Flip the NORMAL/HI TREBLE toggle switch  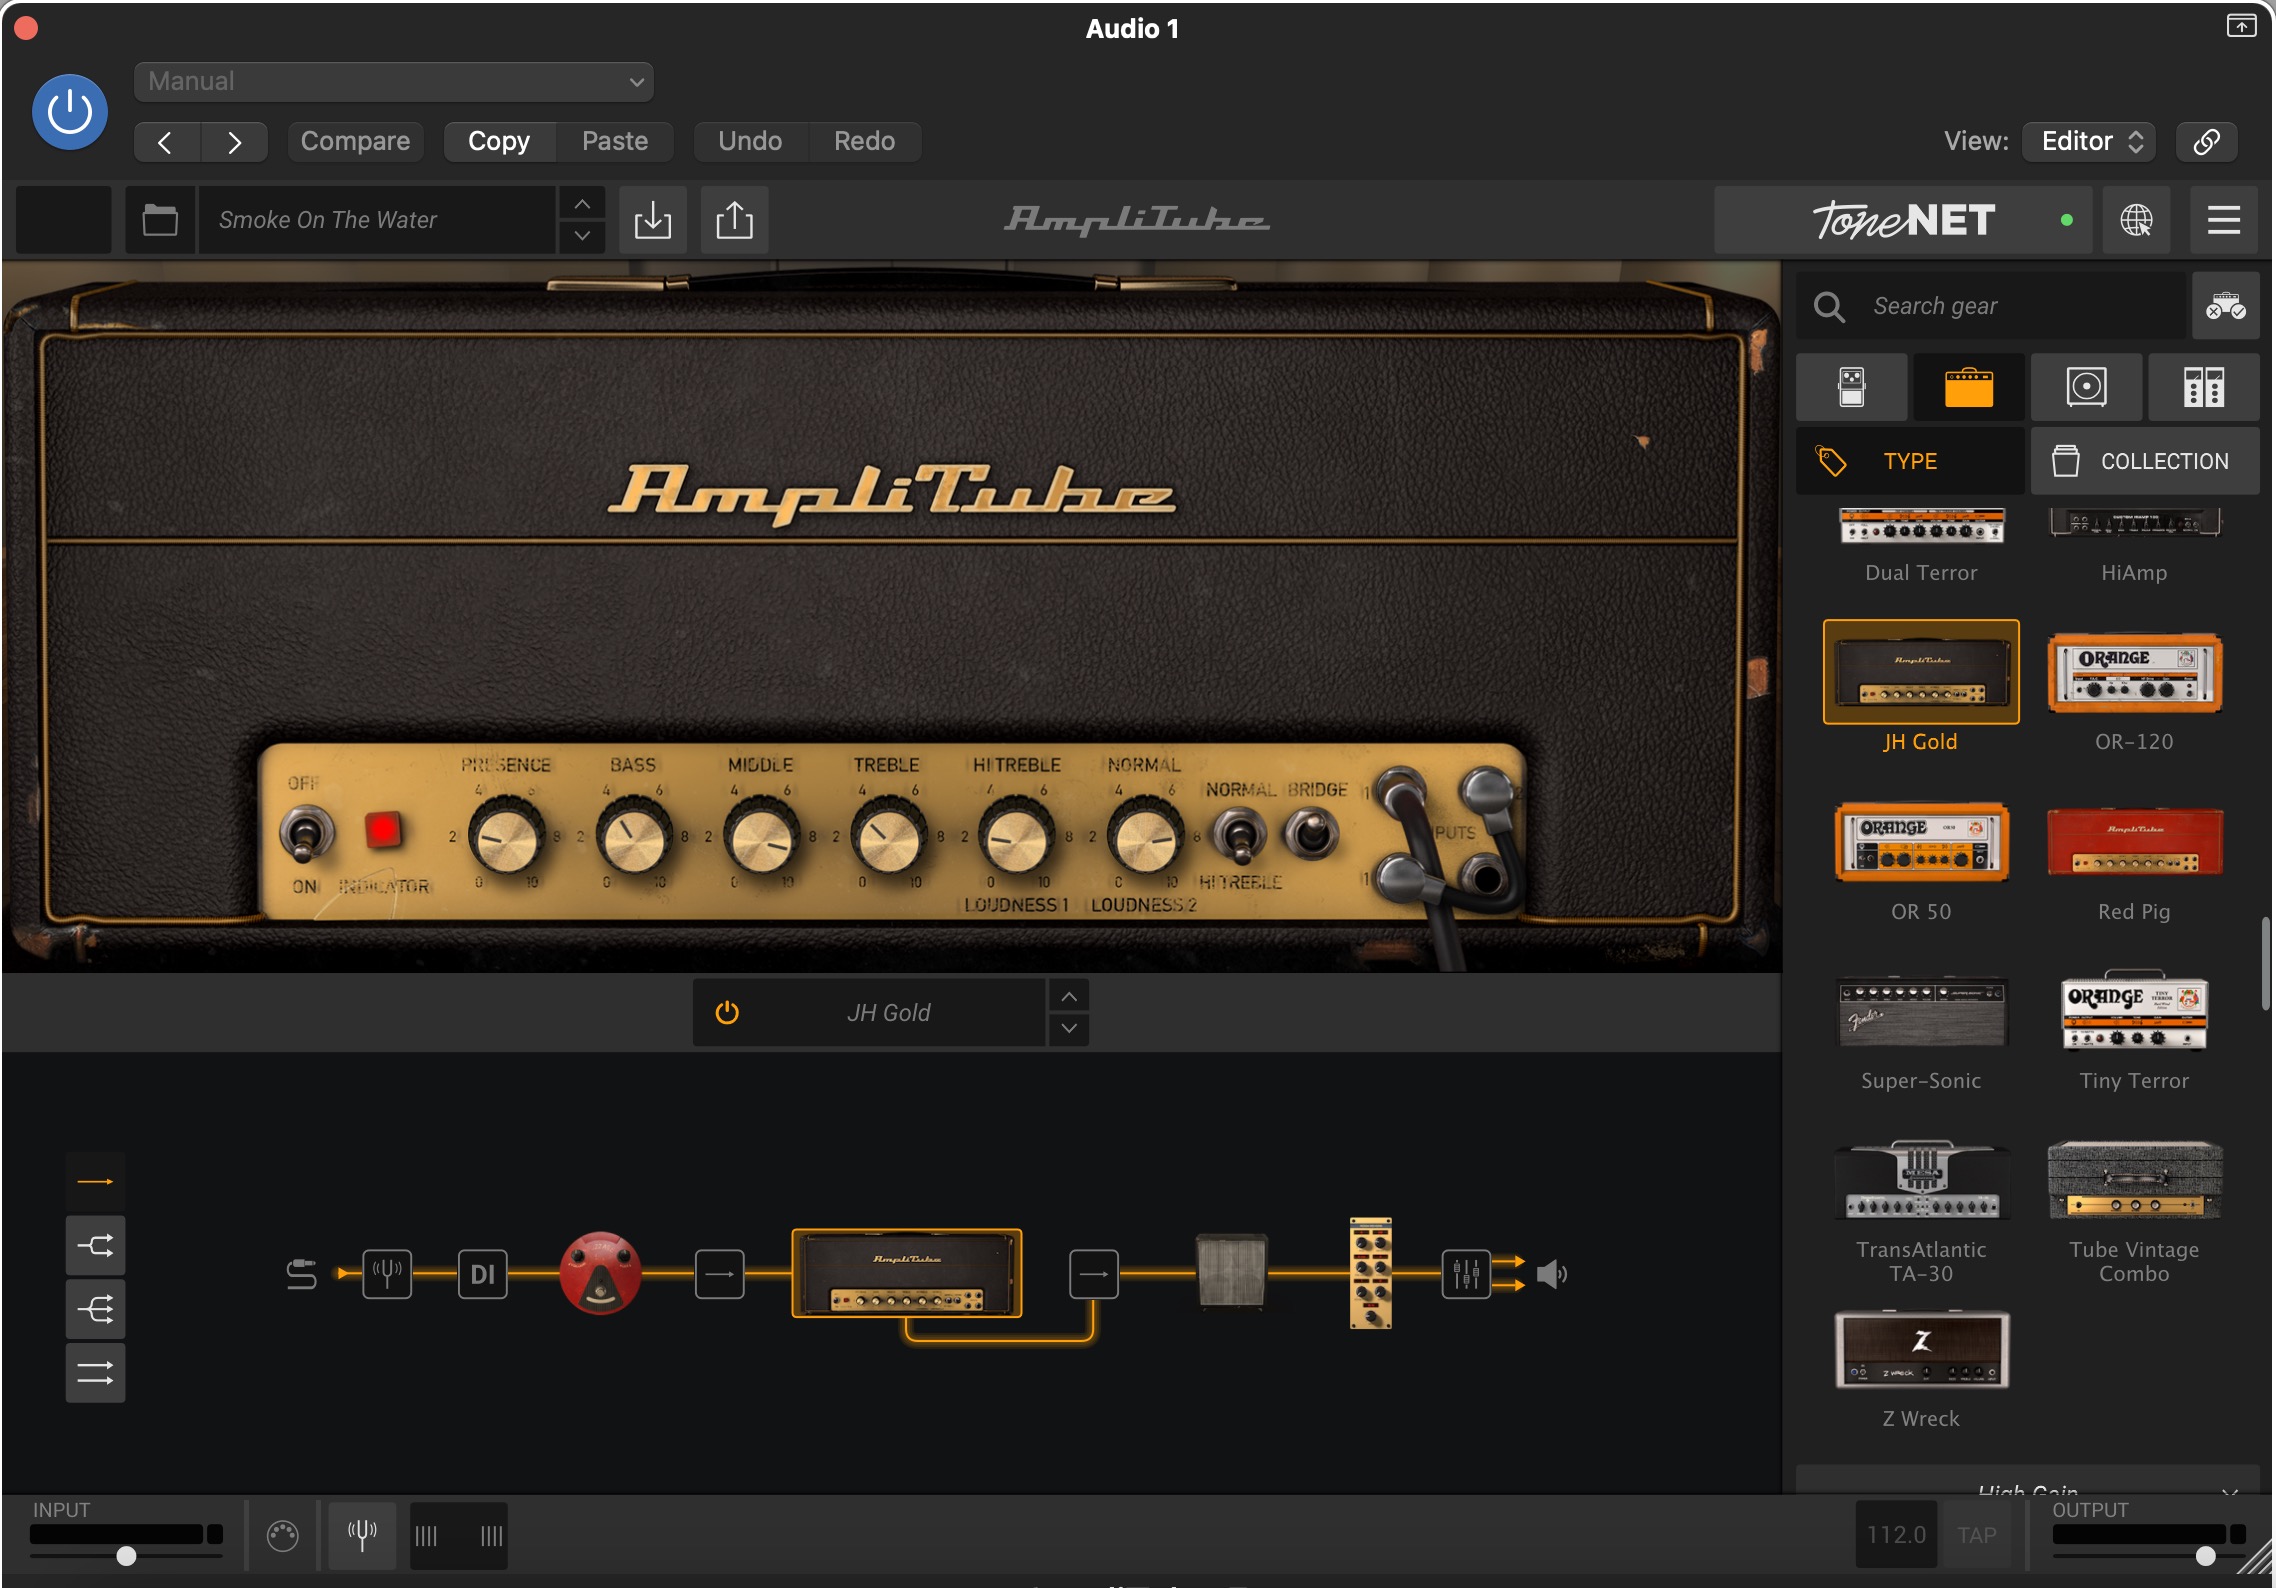pyautogui.click(x=1240, y=836)
